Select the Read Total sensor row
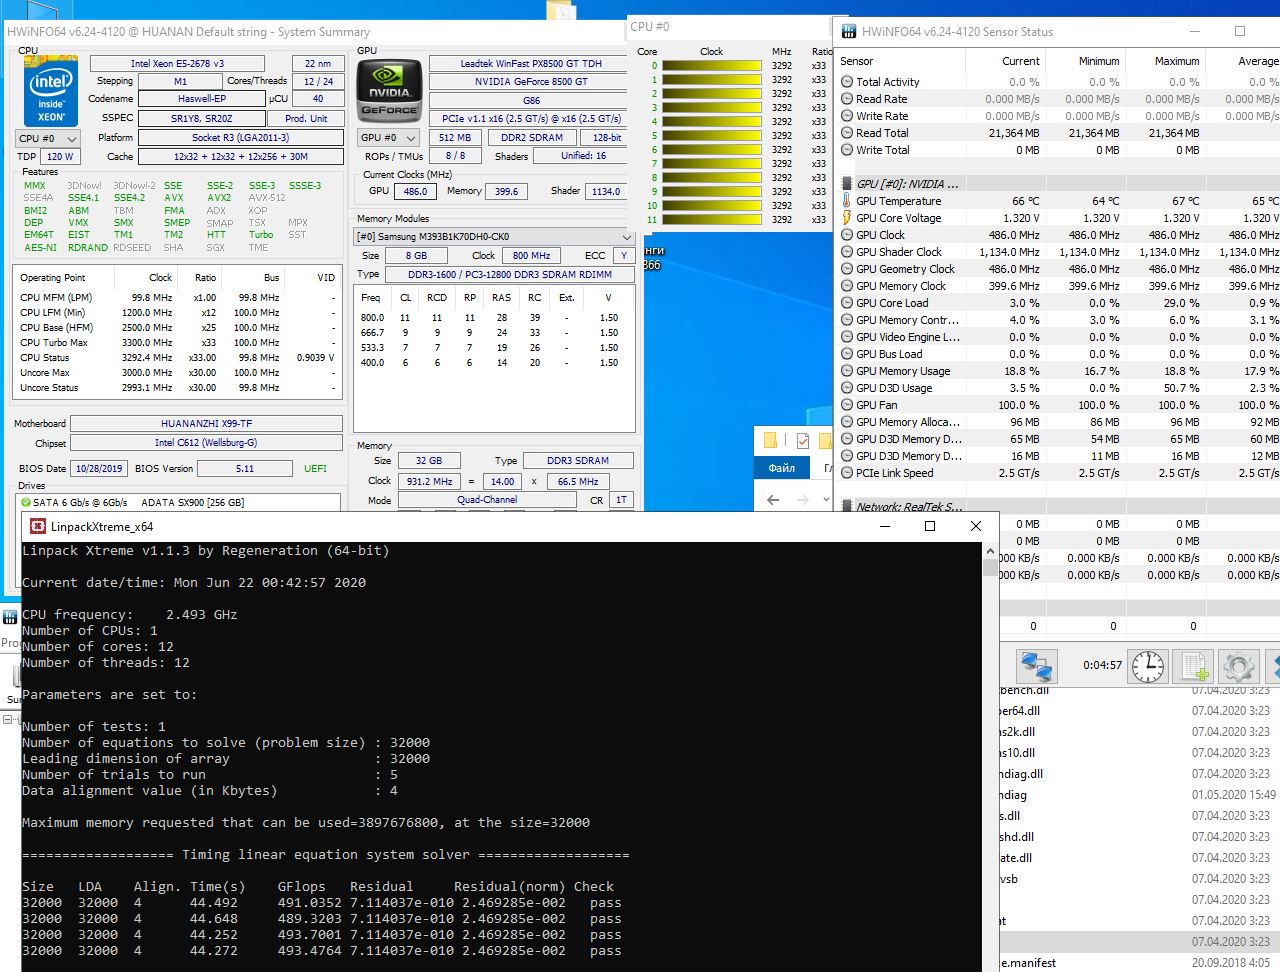Image resolution: width=1280 pixels, height=972 pixels. click(1058, 133)
